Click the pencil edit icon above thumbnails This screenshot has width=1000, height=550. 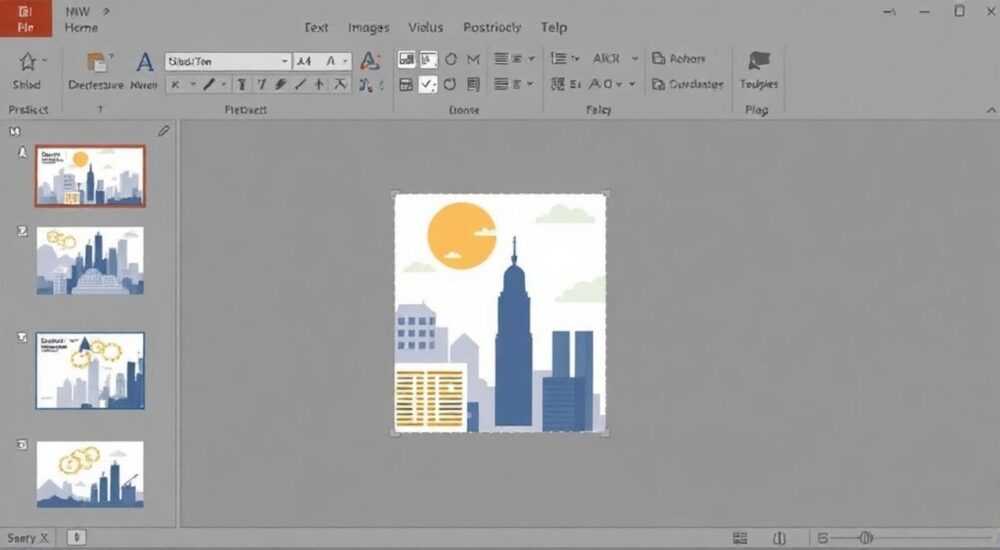(164, 131)
